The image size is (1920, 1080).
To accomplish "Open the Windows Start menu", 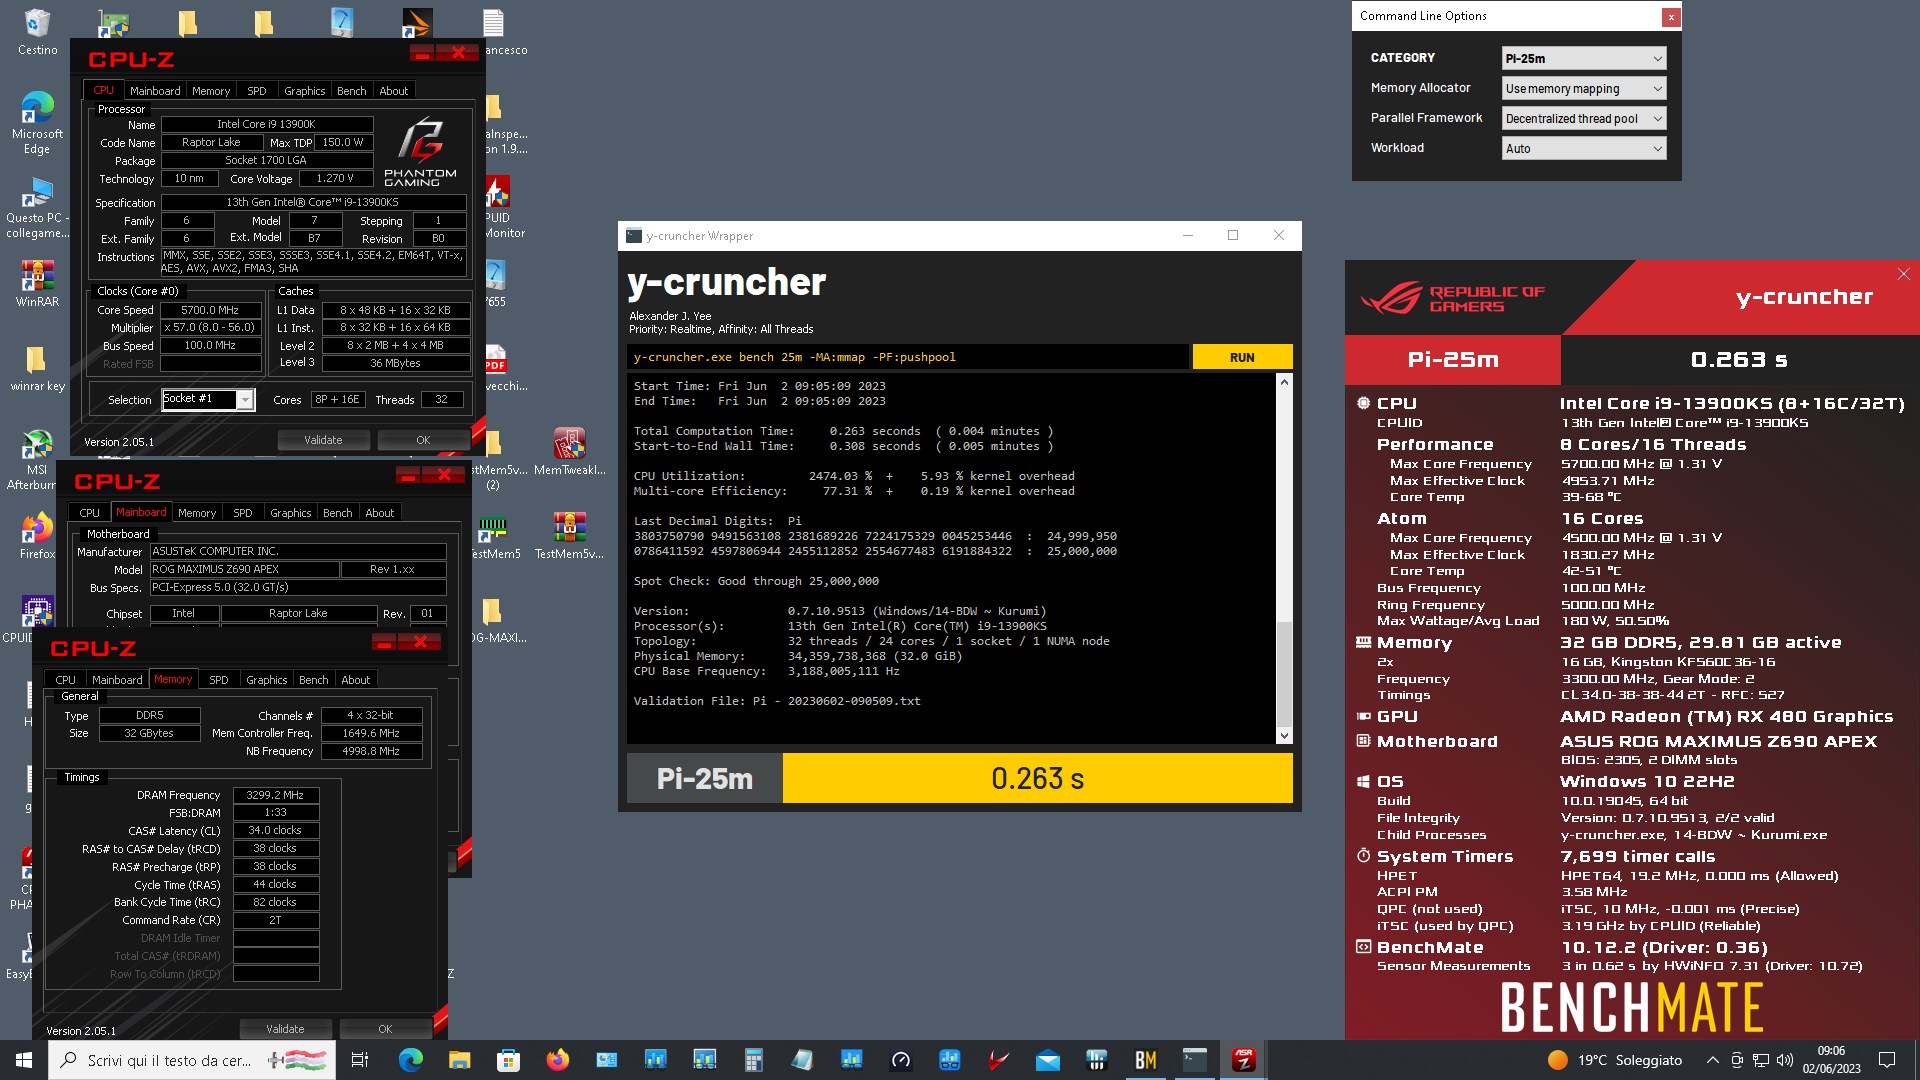I will (24, 1060).
